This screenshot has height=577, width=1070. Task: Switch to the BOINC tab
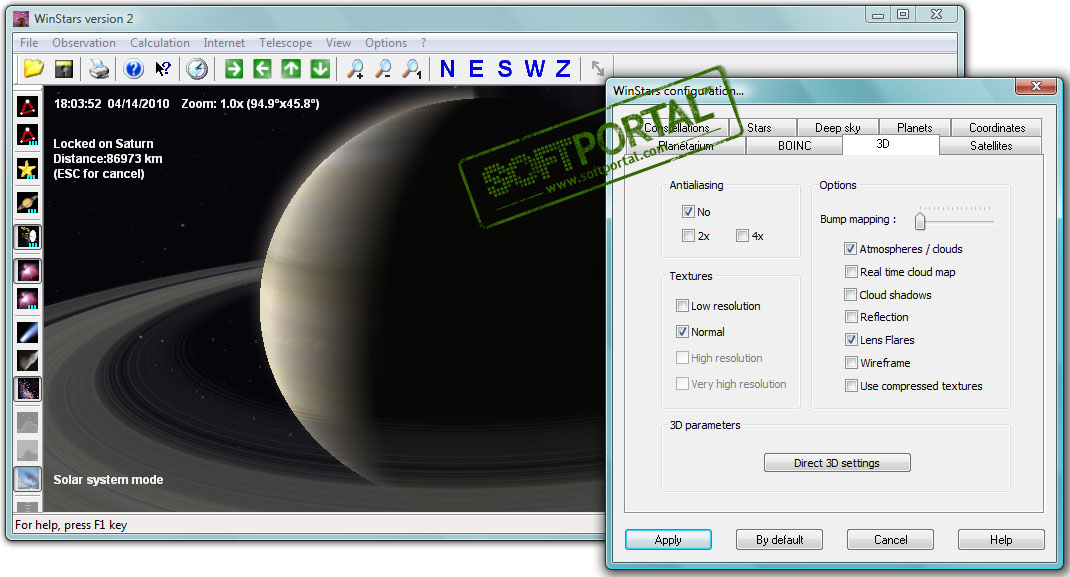tap(794, 145)
